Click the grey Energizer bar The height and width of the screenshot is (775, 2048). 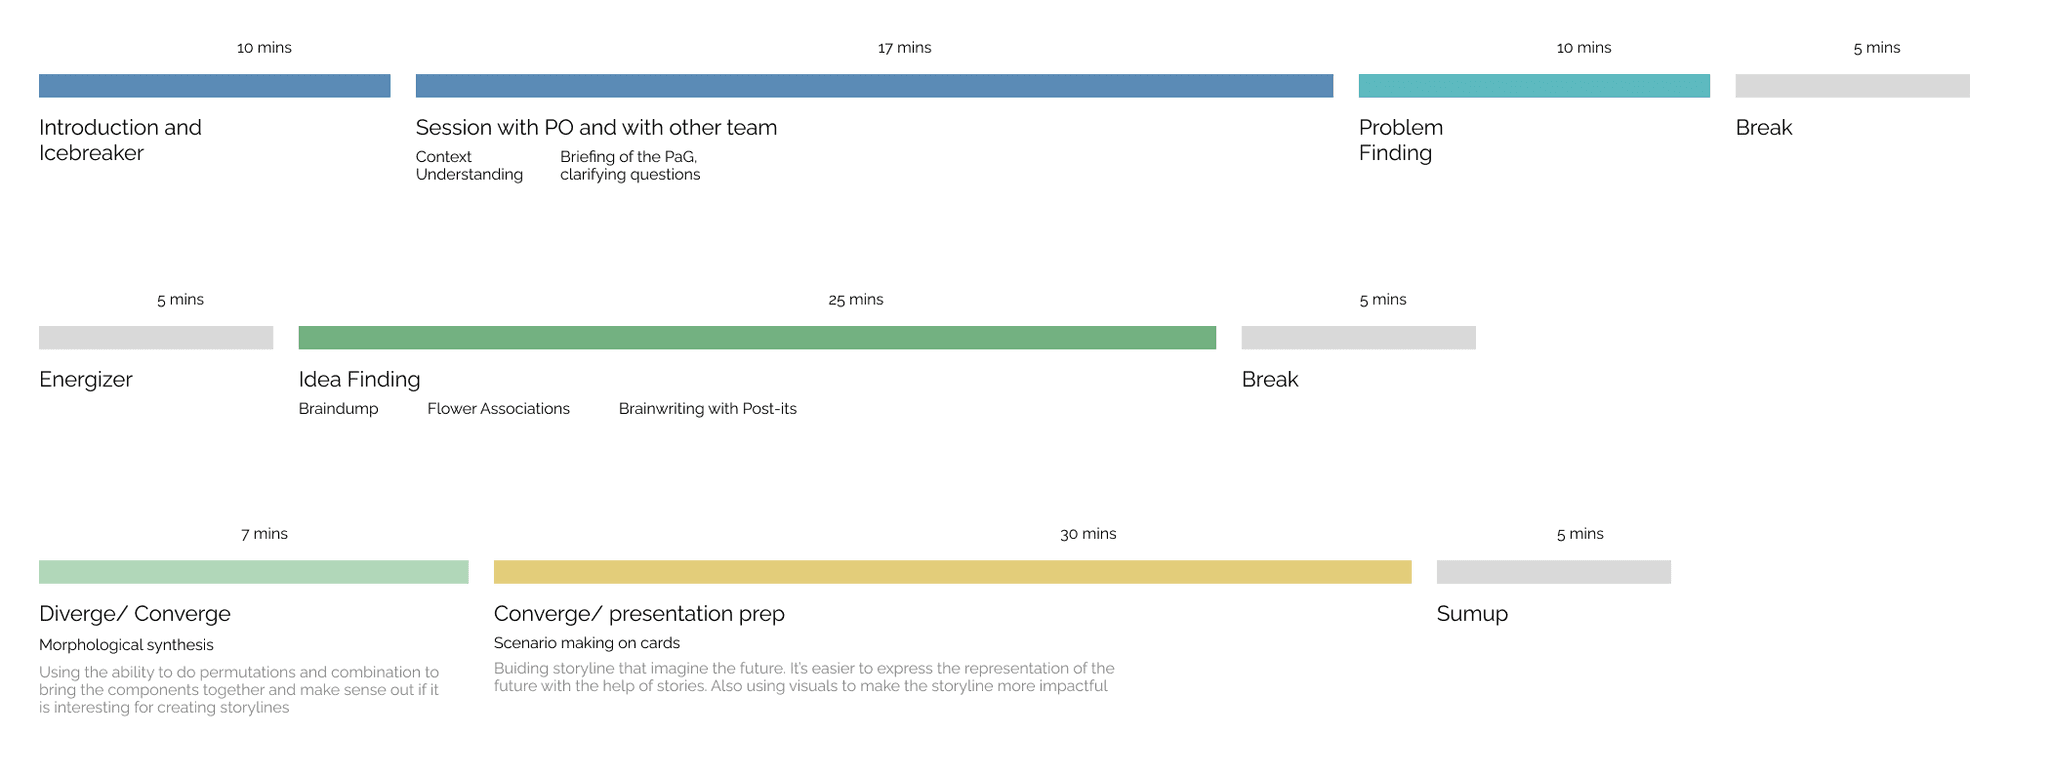pyautogui.click(x=156, y=338)
